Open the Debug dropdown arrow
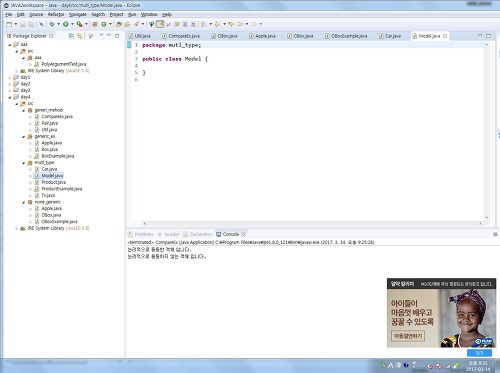The height and width of the screenshot is (373, 500). (58, 24)
